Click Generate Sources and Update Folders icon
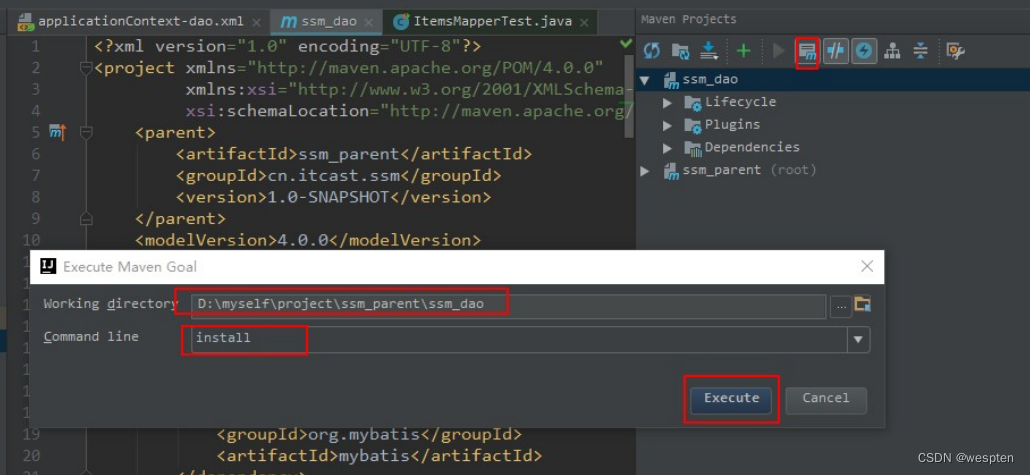The image size is (1030, 475). 681,51
